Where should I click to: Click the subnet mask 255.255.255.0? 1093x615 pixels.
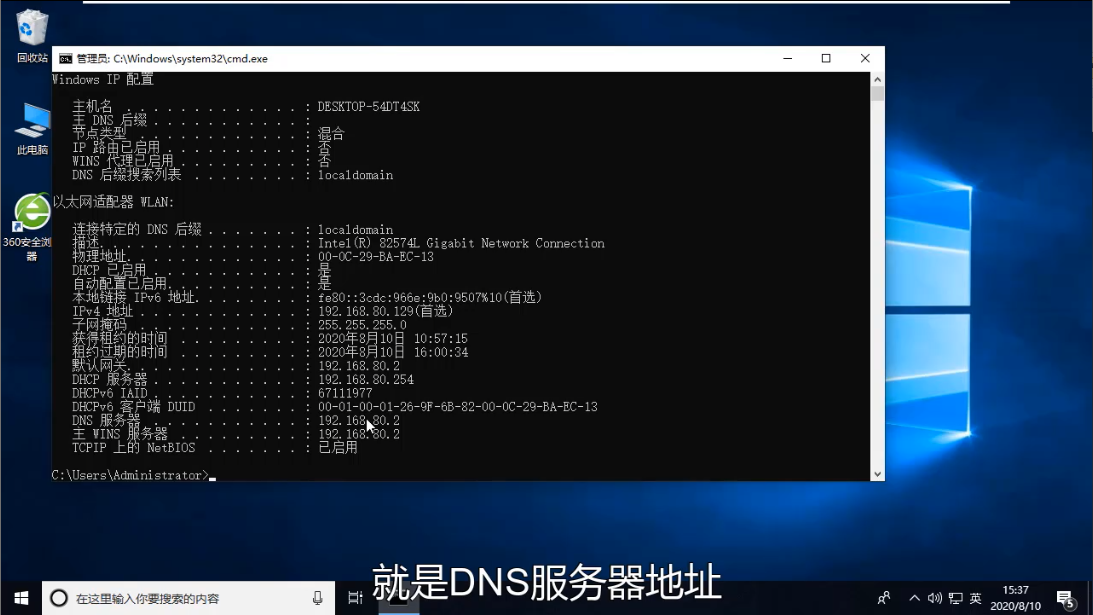[x=362, y=325]
